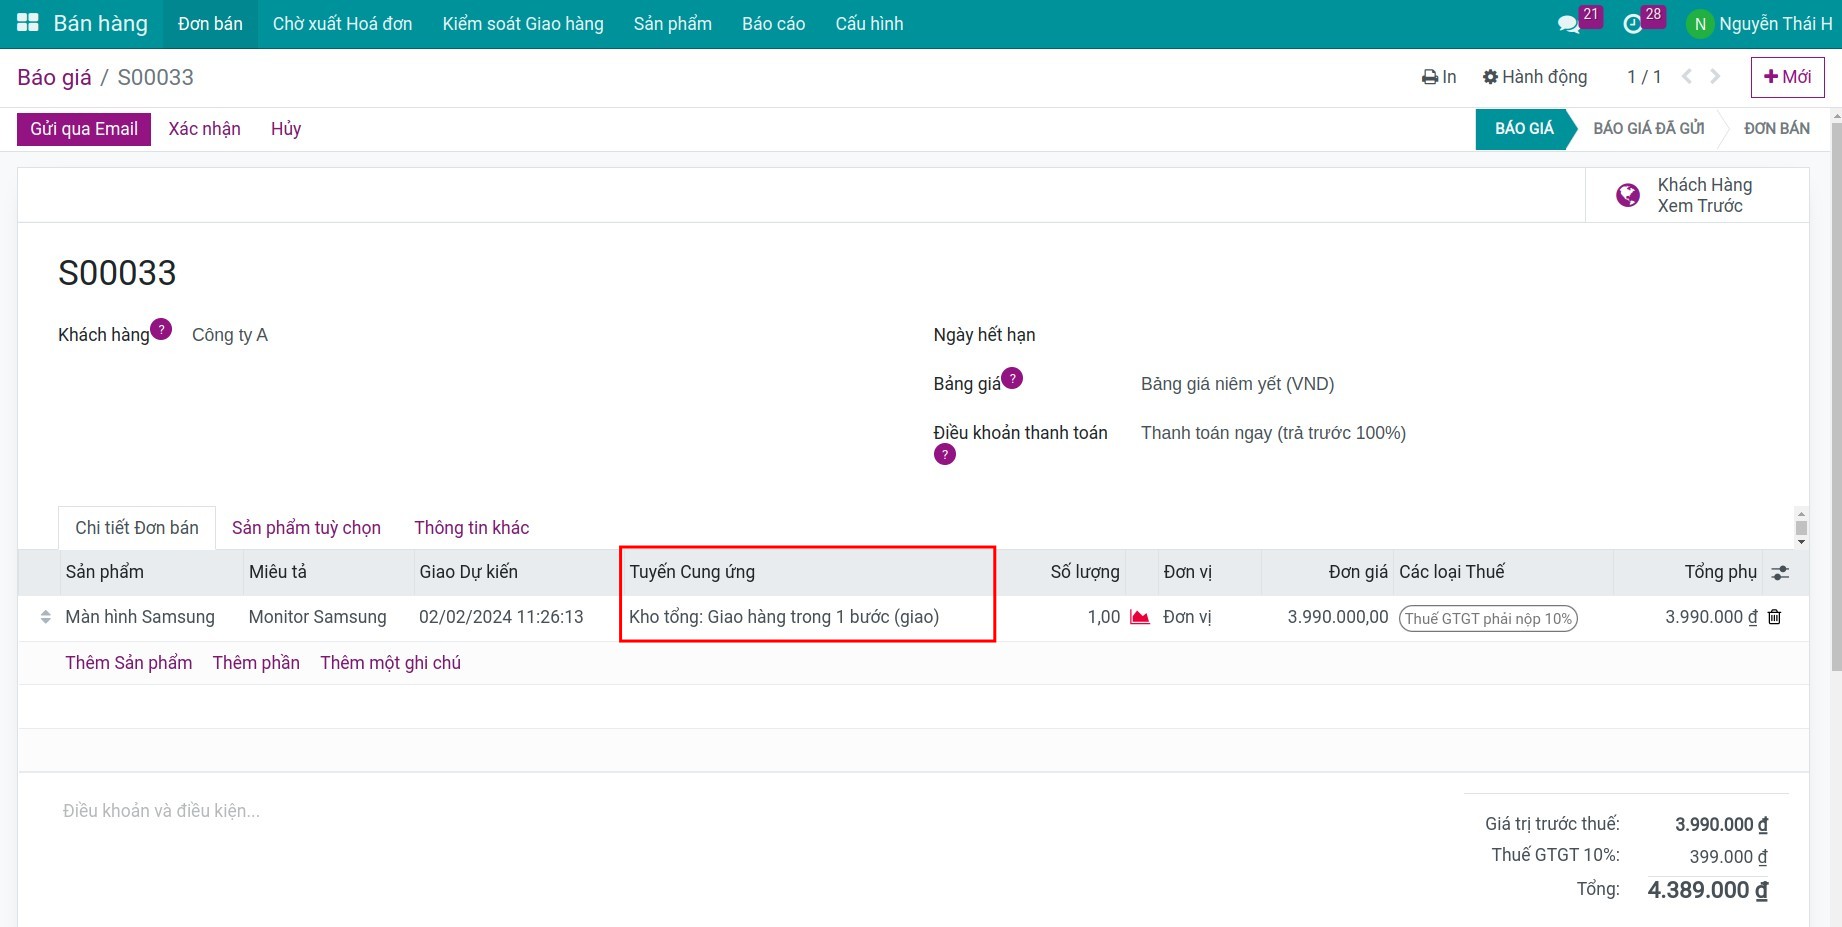
Task: Click the Thêm Sản phẩm link
Action: click(x=129, y=663)
